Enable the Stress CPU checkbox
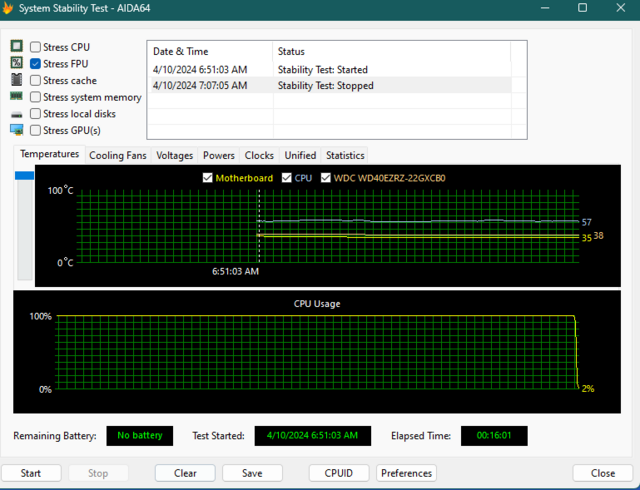The width and height of the screenshot is (640, 490). (36, 47)
